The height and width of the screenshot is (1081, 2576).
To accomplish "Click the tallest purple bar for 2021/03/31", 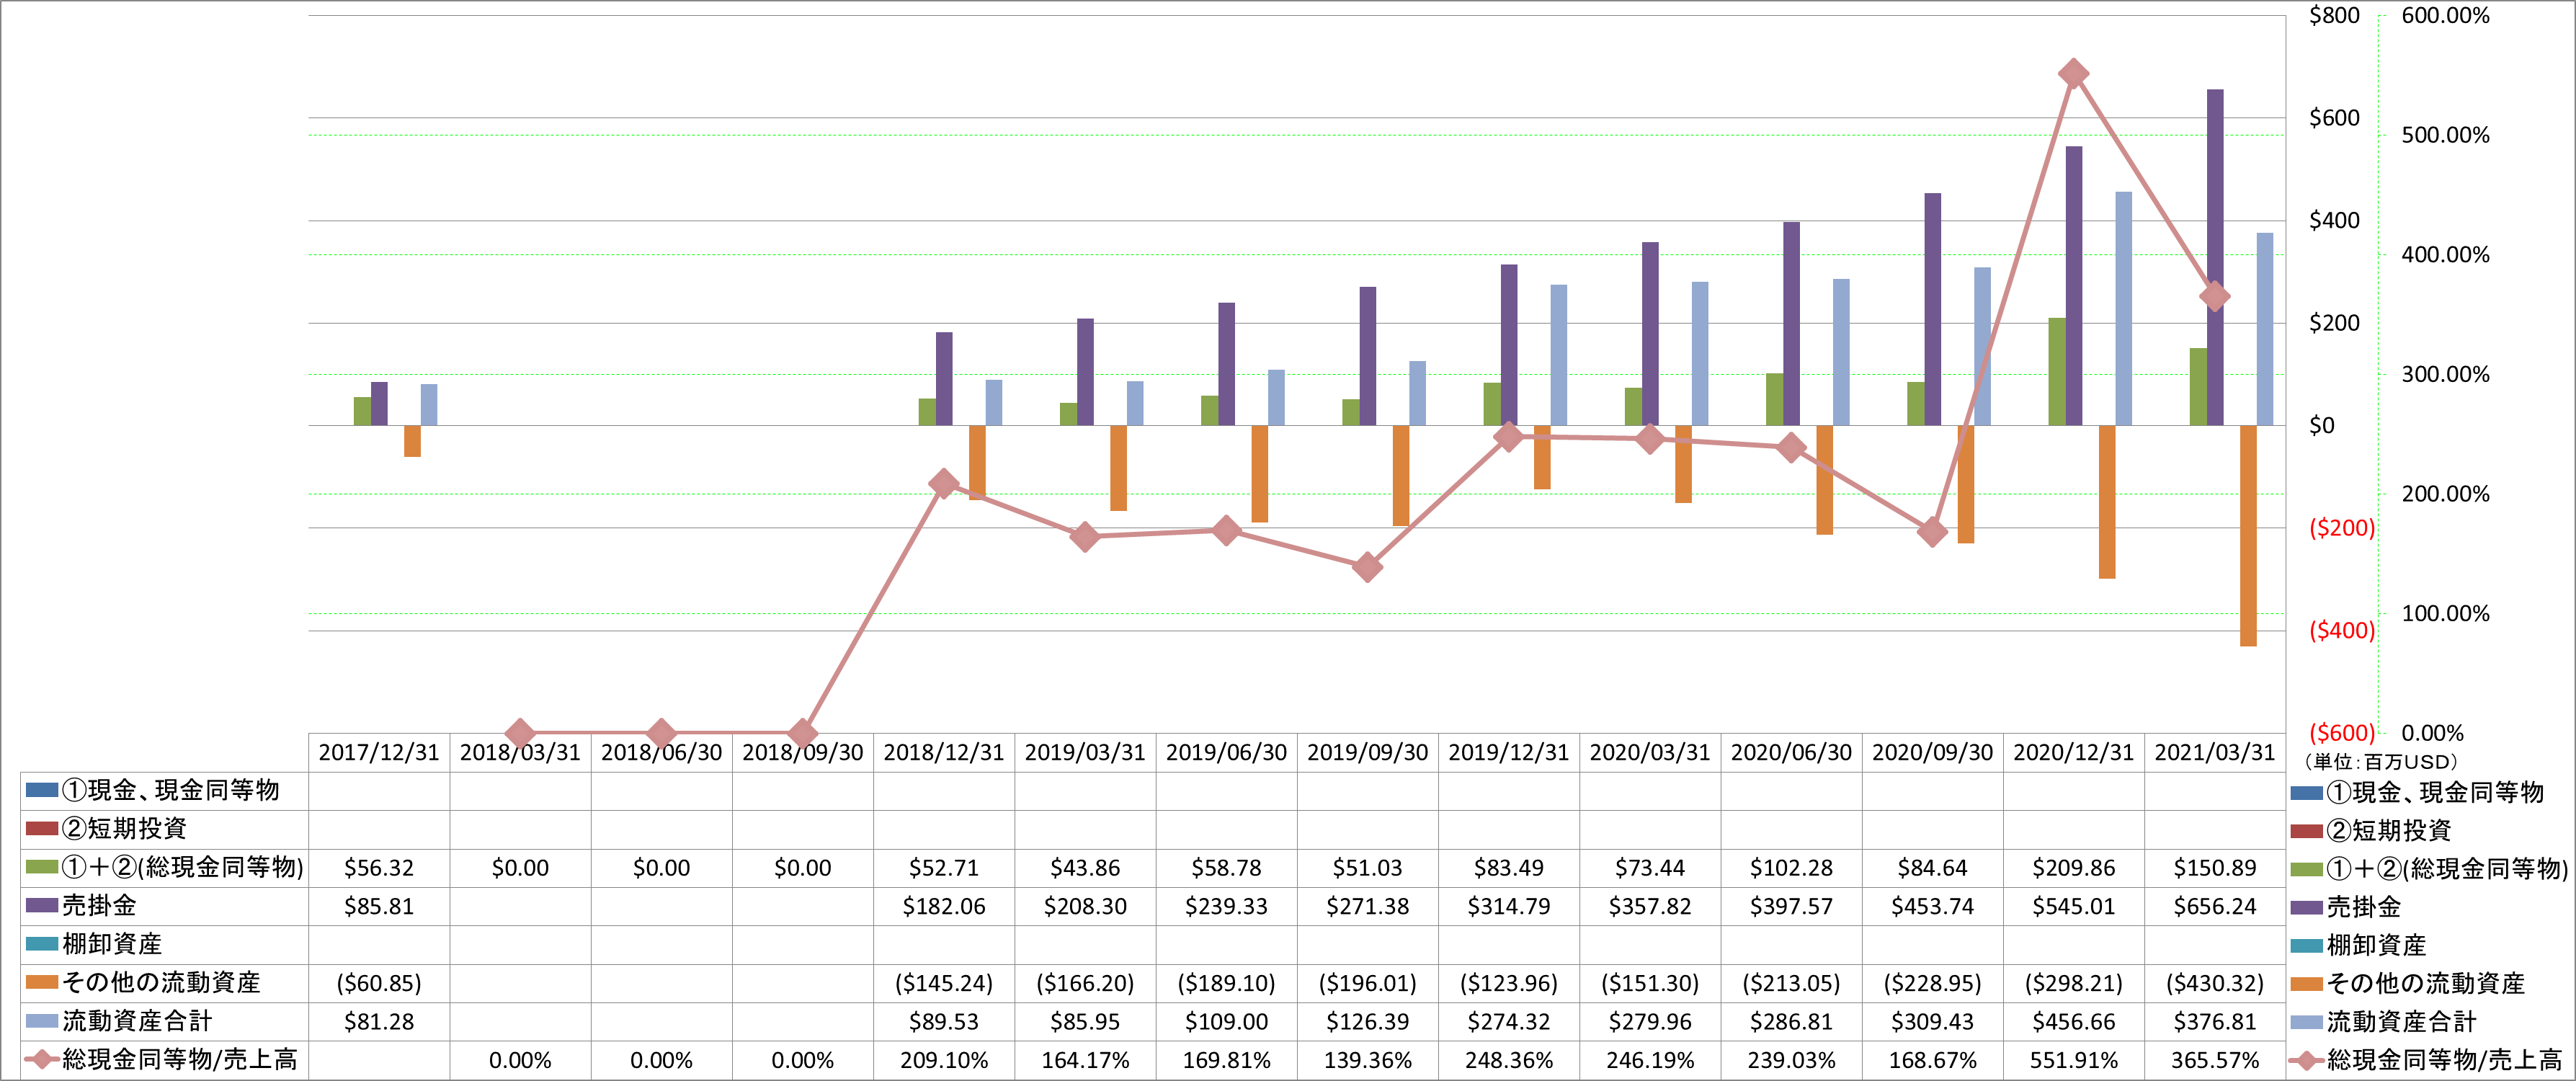I will [2215, 257].
